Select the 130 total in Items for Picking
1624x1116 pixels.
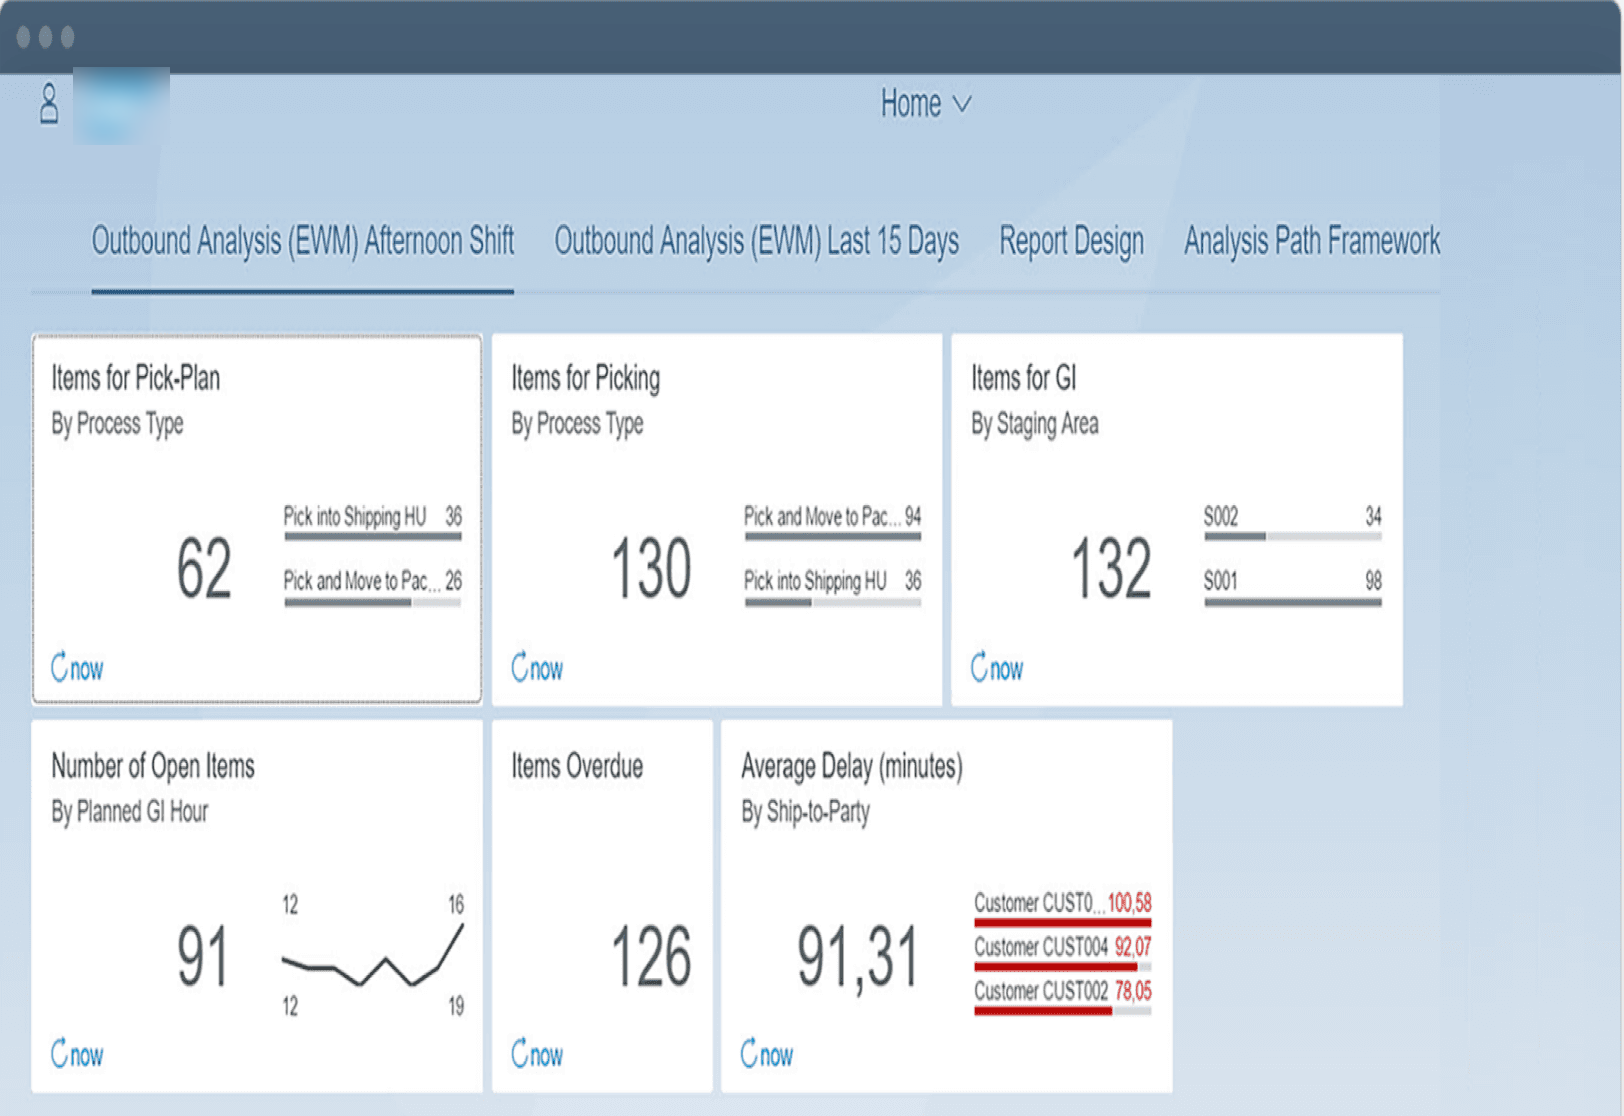pos(651,569)
